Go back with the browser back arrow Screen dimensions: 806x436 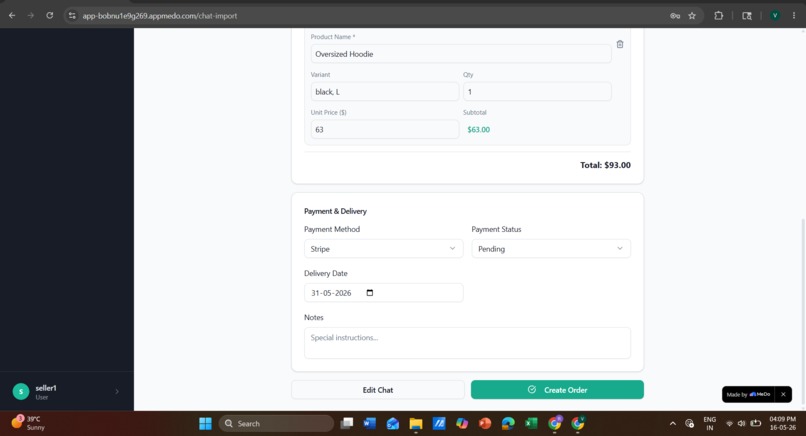12,15
